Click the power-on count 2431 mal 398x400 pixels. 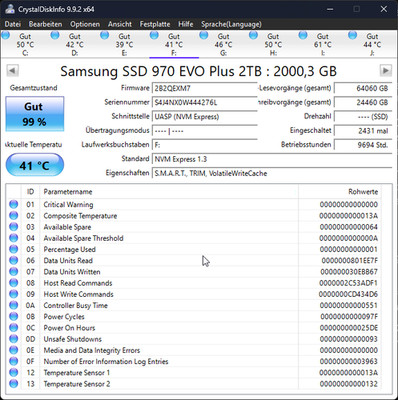363,131
